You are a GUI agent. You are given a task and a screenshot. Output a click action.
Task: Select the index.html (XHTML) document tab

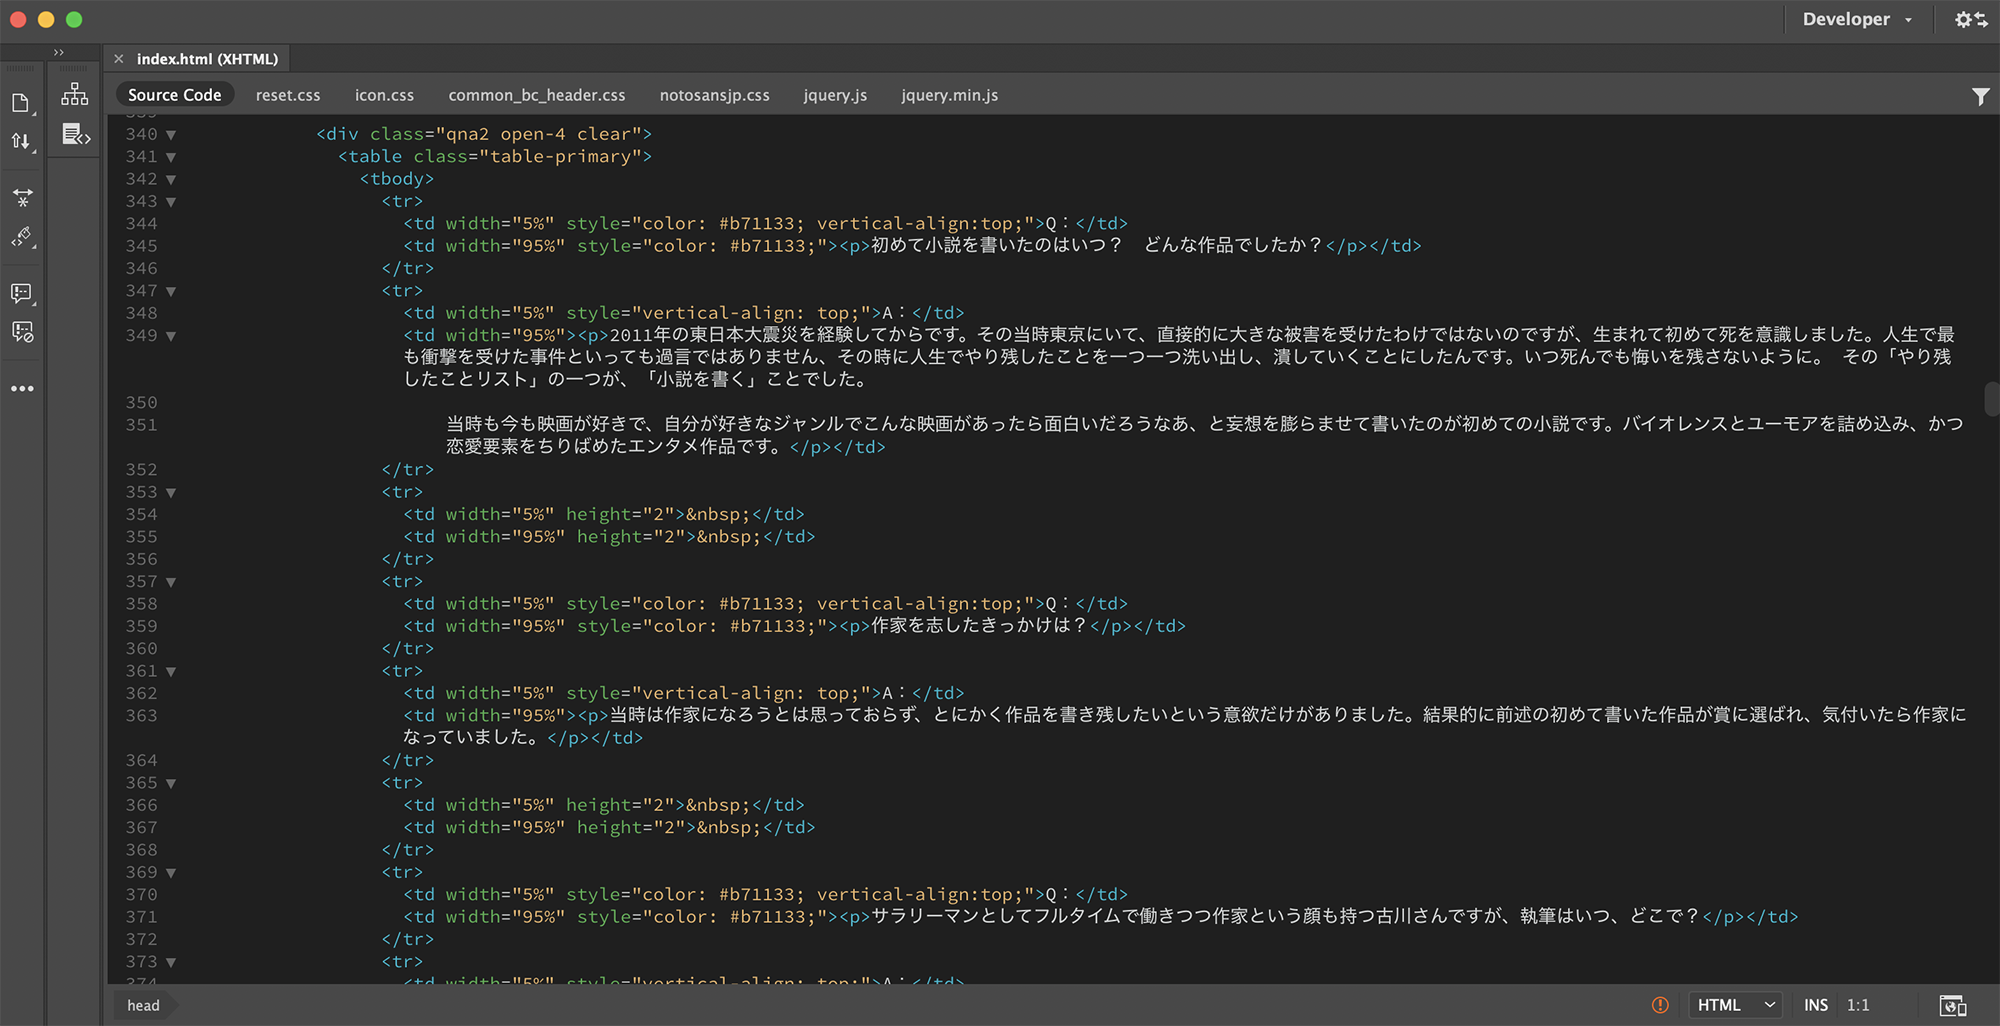pyautogui.click(x=207, y=59)
